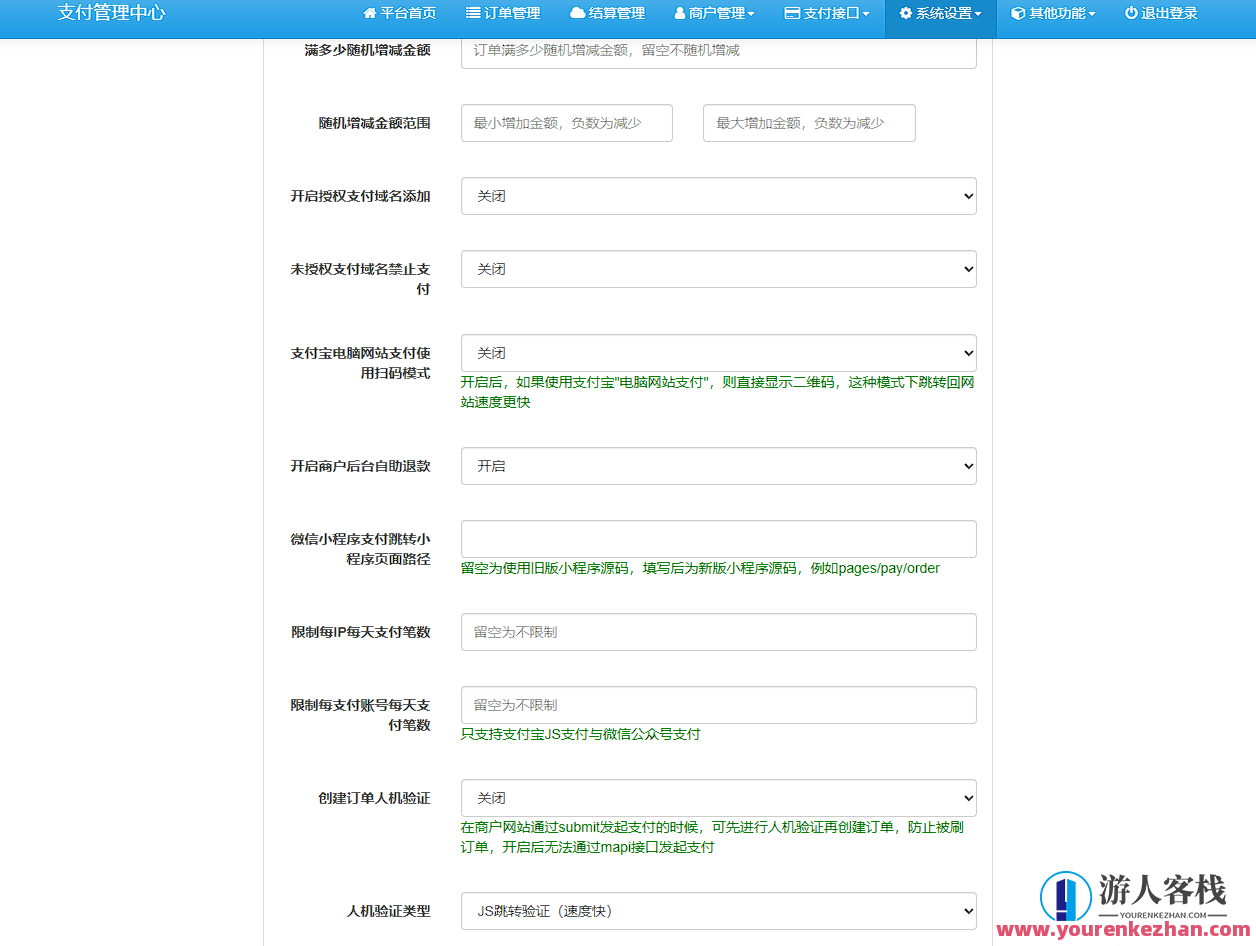Image resolution: width=1256 pixels, height=946 pixels.
Task: Expand the 创建订单人机验证 dropdown
Action: [718, 798]
